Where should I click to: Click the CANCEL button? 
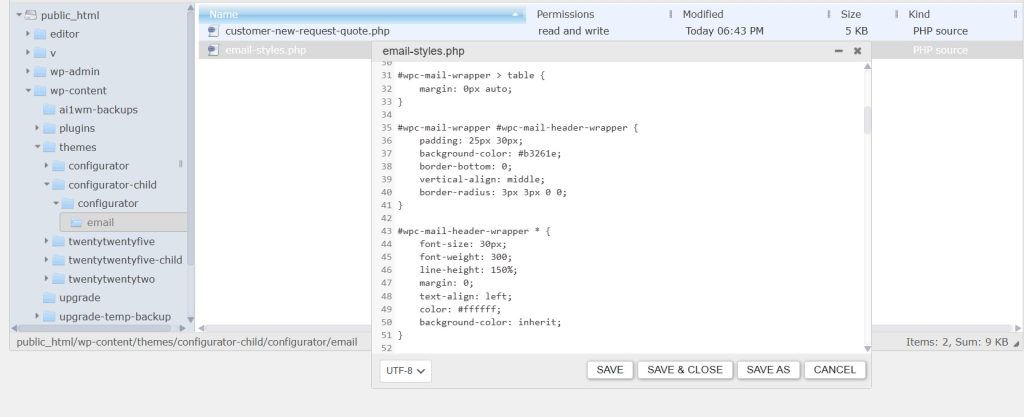(x=835, y=370)
